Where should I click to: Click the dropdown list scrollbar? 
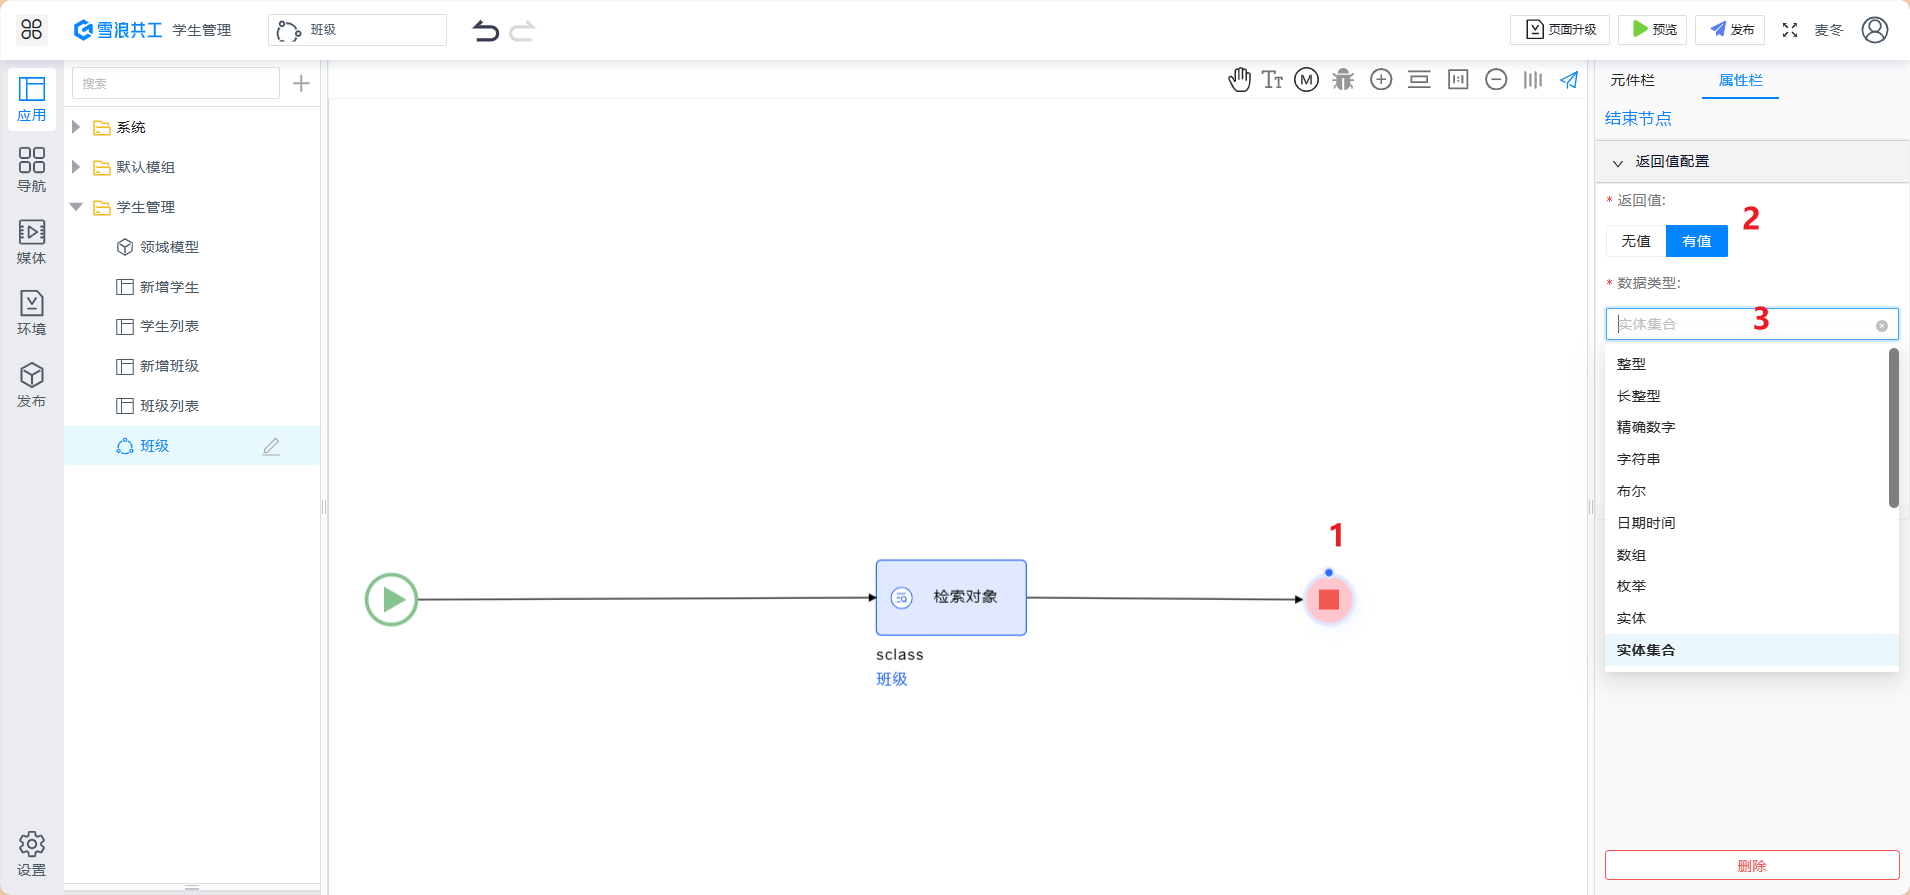[1893, 428]
